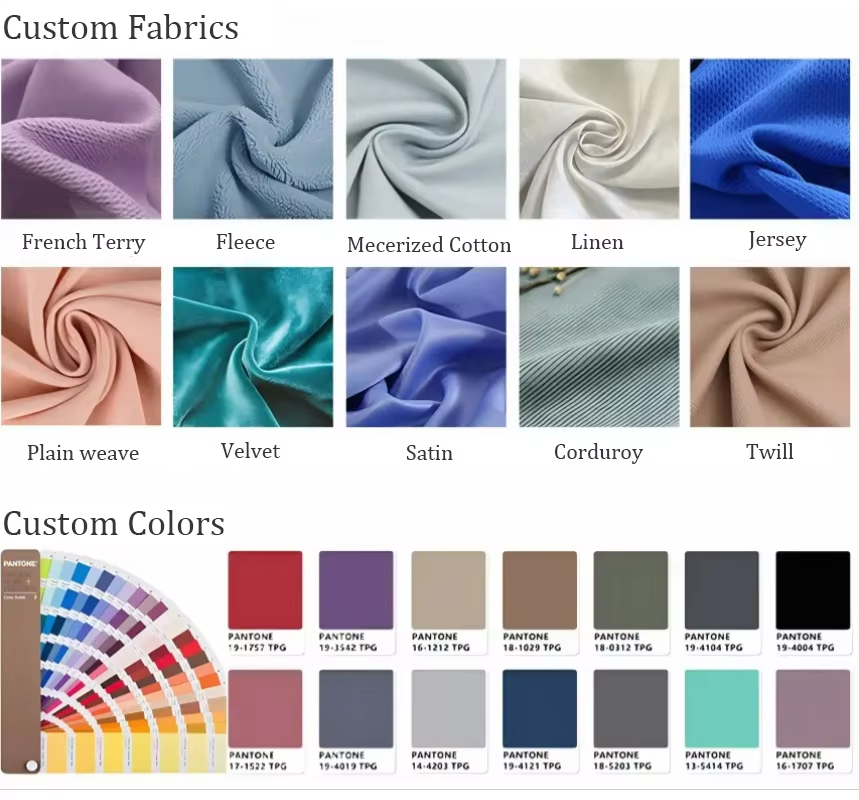
Task: Pick beige Pantone 16-1212 TPG swatch
Action: click(x=449, y=602)
